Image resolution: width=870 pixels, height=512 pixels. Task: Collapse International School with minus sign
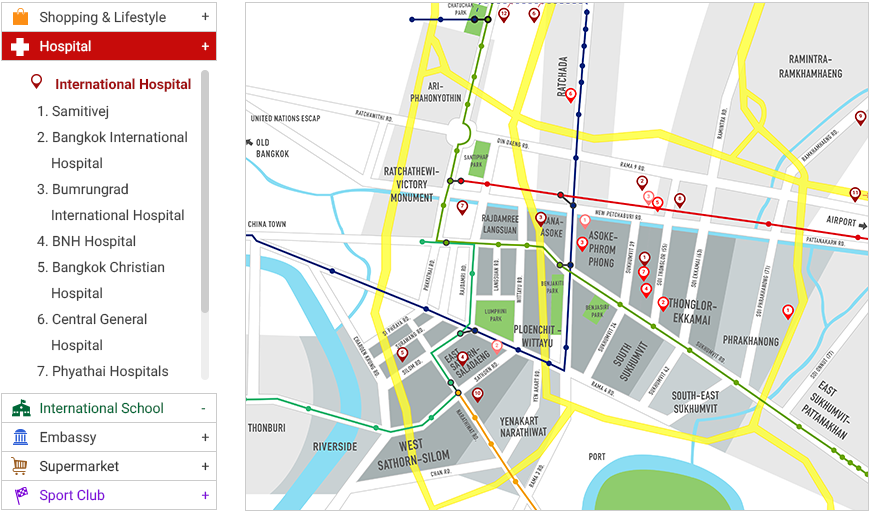[204, 408]
